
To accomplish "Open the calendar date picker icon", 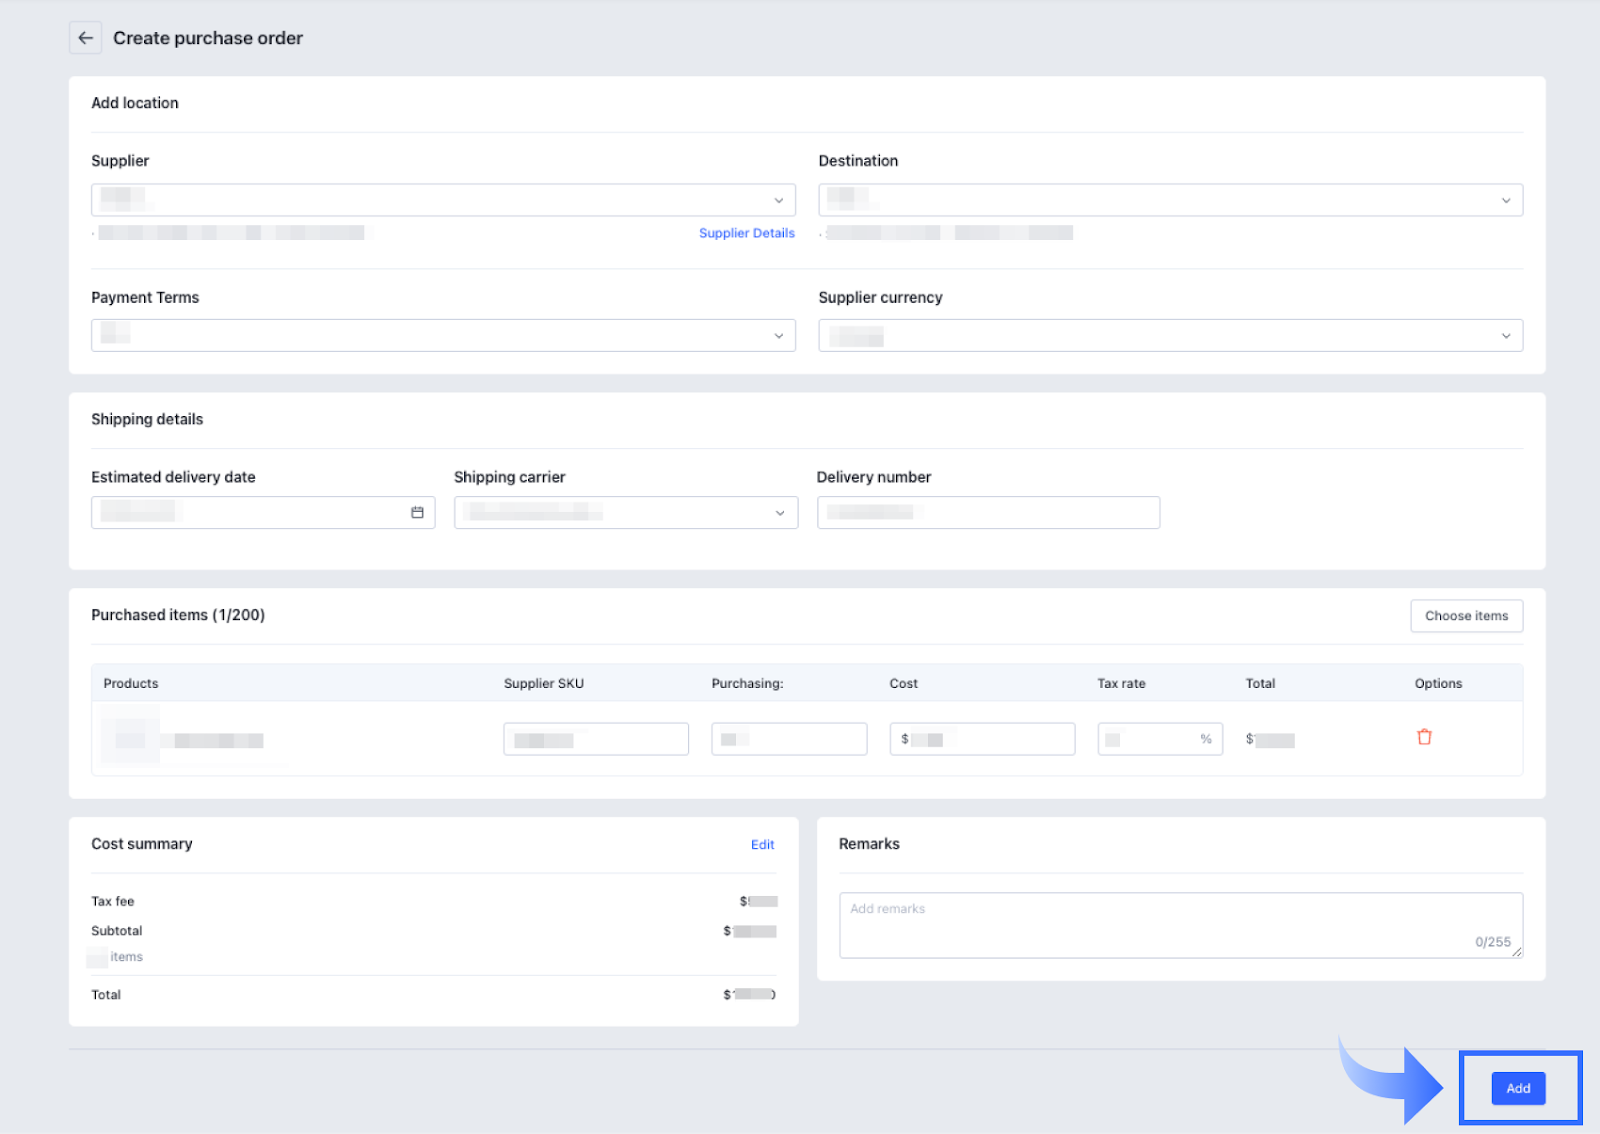I will click(417, 513).
